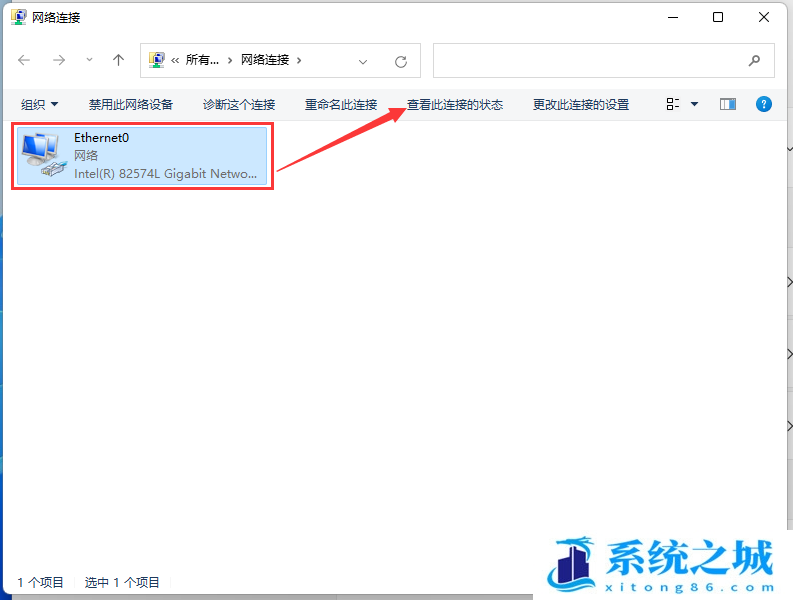793x600 pixels.
Task: Open recent locations dropdown arrow
Action: [89, 60]
